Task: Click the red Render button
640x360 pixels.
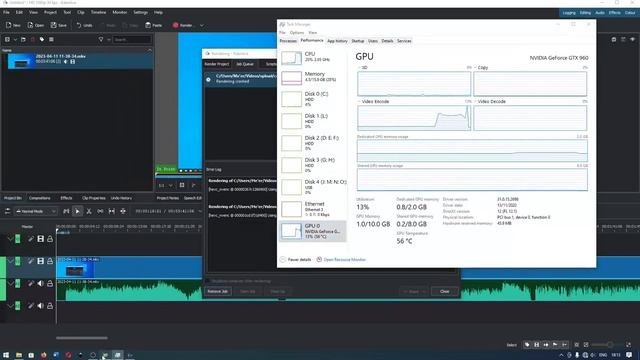Action: pos(182,25)
